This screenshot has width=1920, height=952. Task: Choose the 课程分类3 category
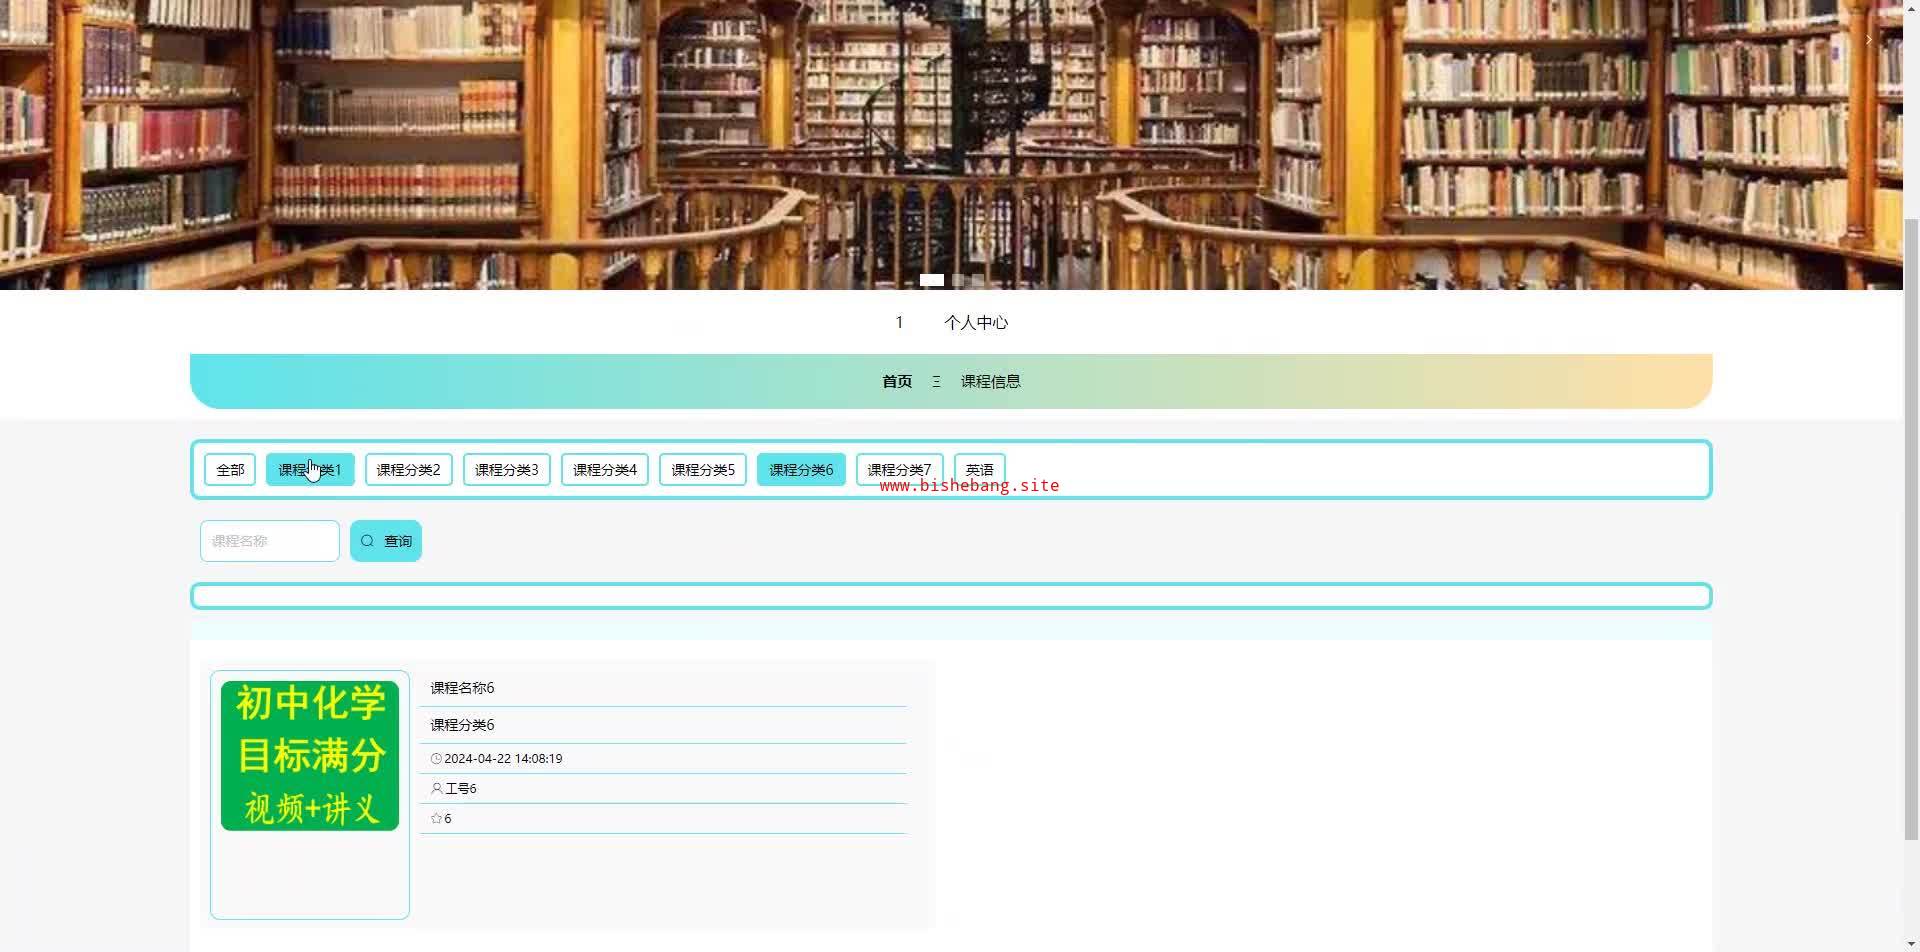[x=507, y=470]
